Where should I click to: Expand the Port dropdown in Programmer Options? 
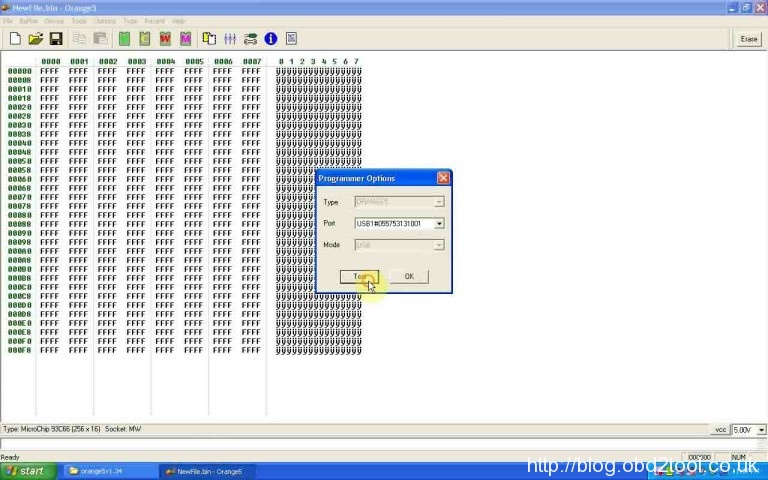[x=439, y=223]
